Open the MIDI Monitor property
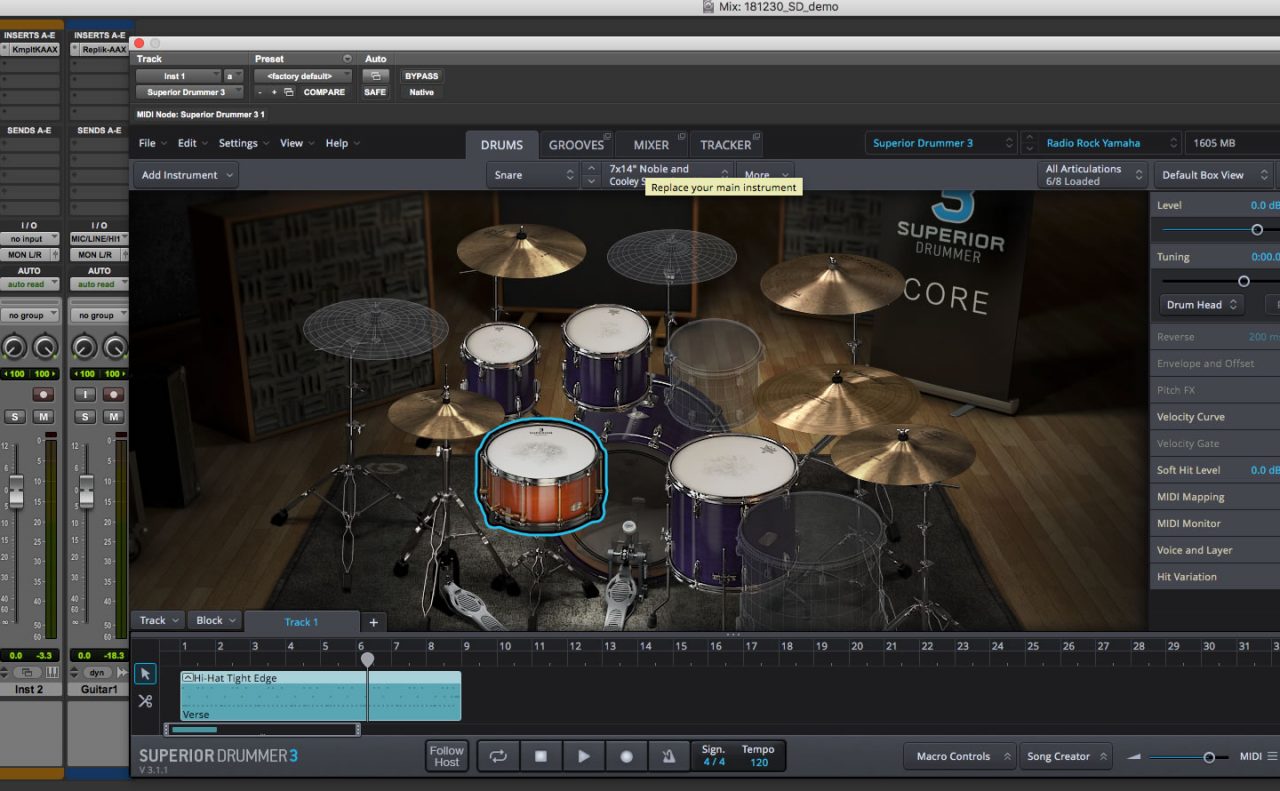The image size is (1280, 791). pos(1215,523)
